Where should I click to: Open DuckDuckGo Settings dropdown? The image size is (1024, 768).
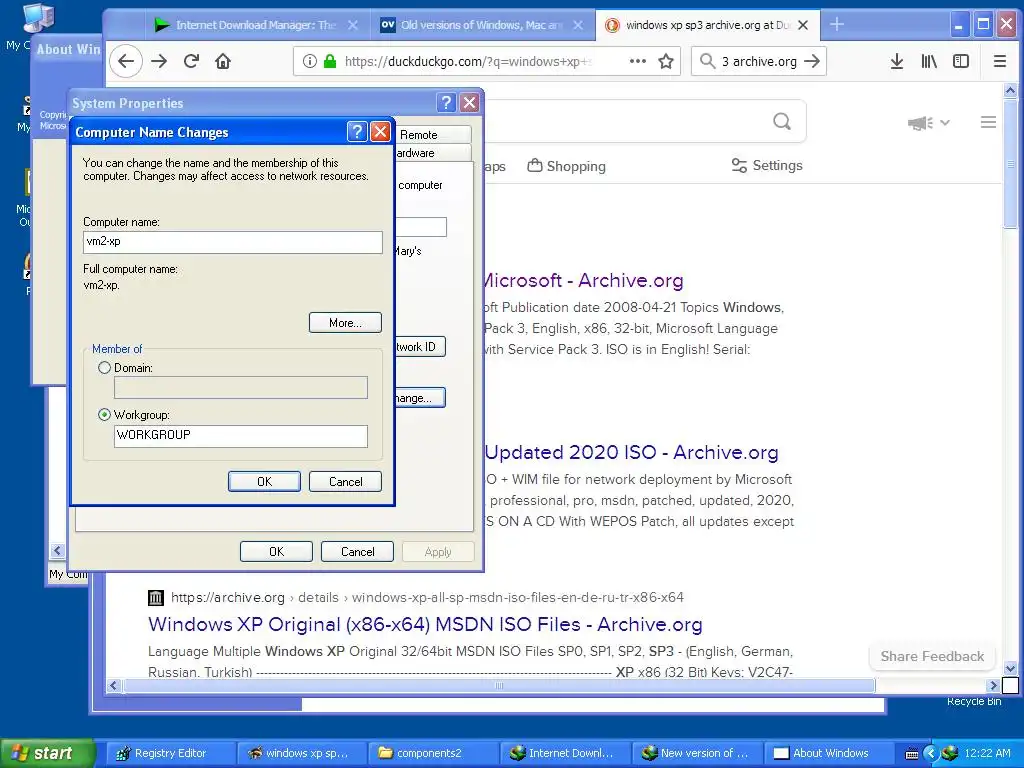(767, 165)
